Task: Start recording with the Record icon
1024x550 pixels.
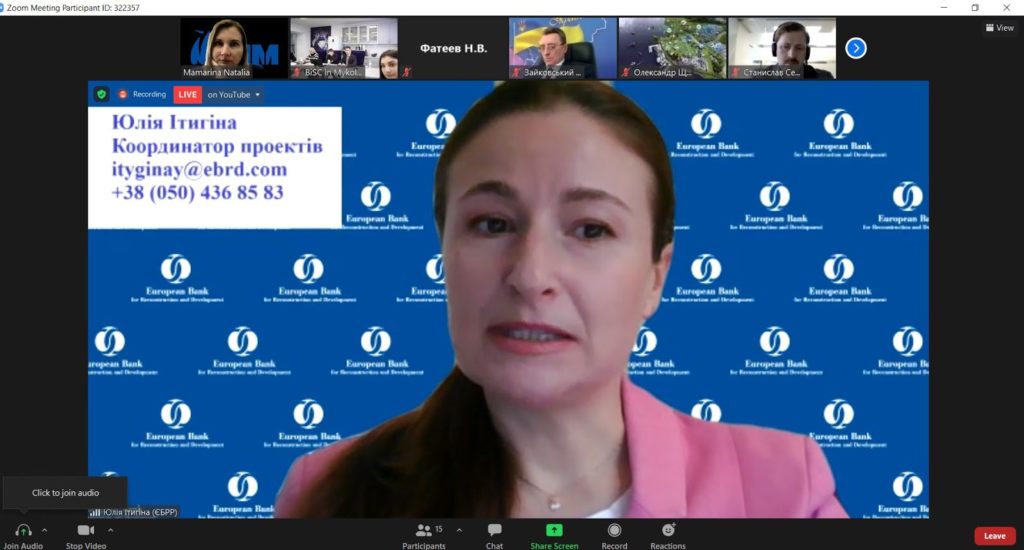Action: [614, 530]
